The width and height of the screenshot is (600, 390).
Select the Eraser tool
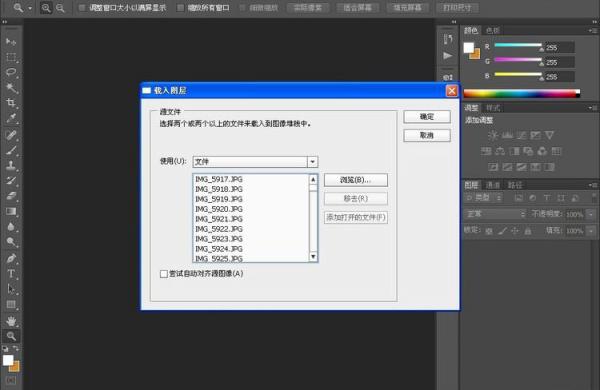tap(11, 196)
